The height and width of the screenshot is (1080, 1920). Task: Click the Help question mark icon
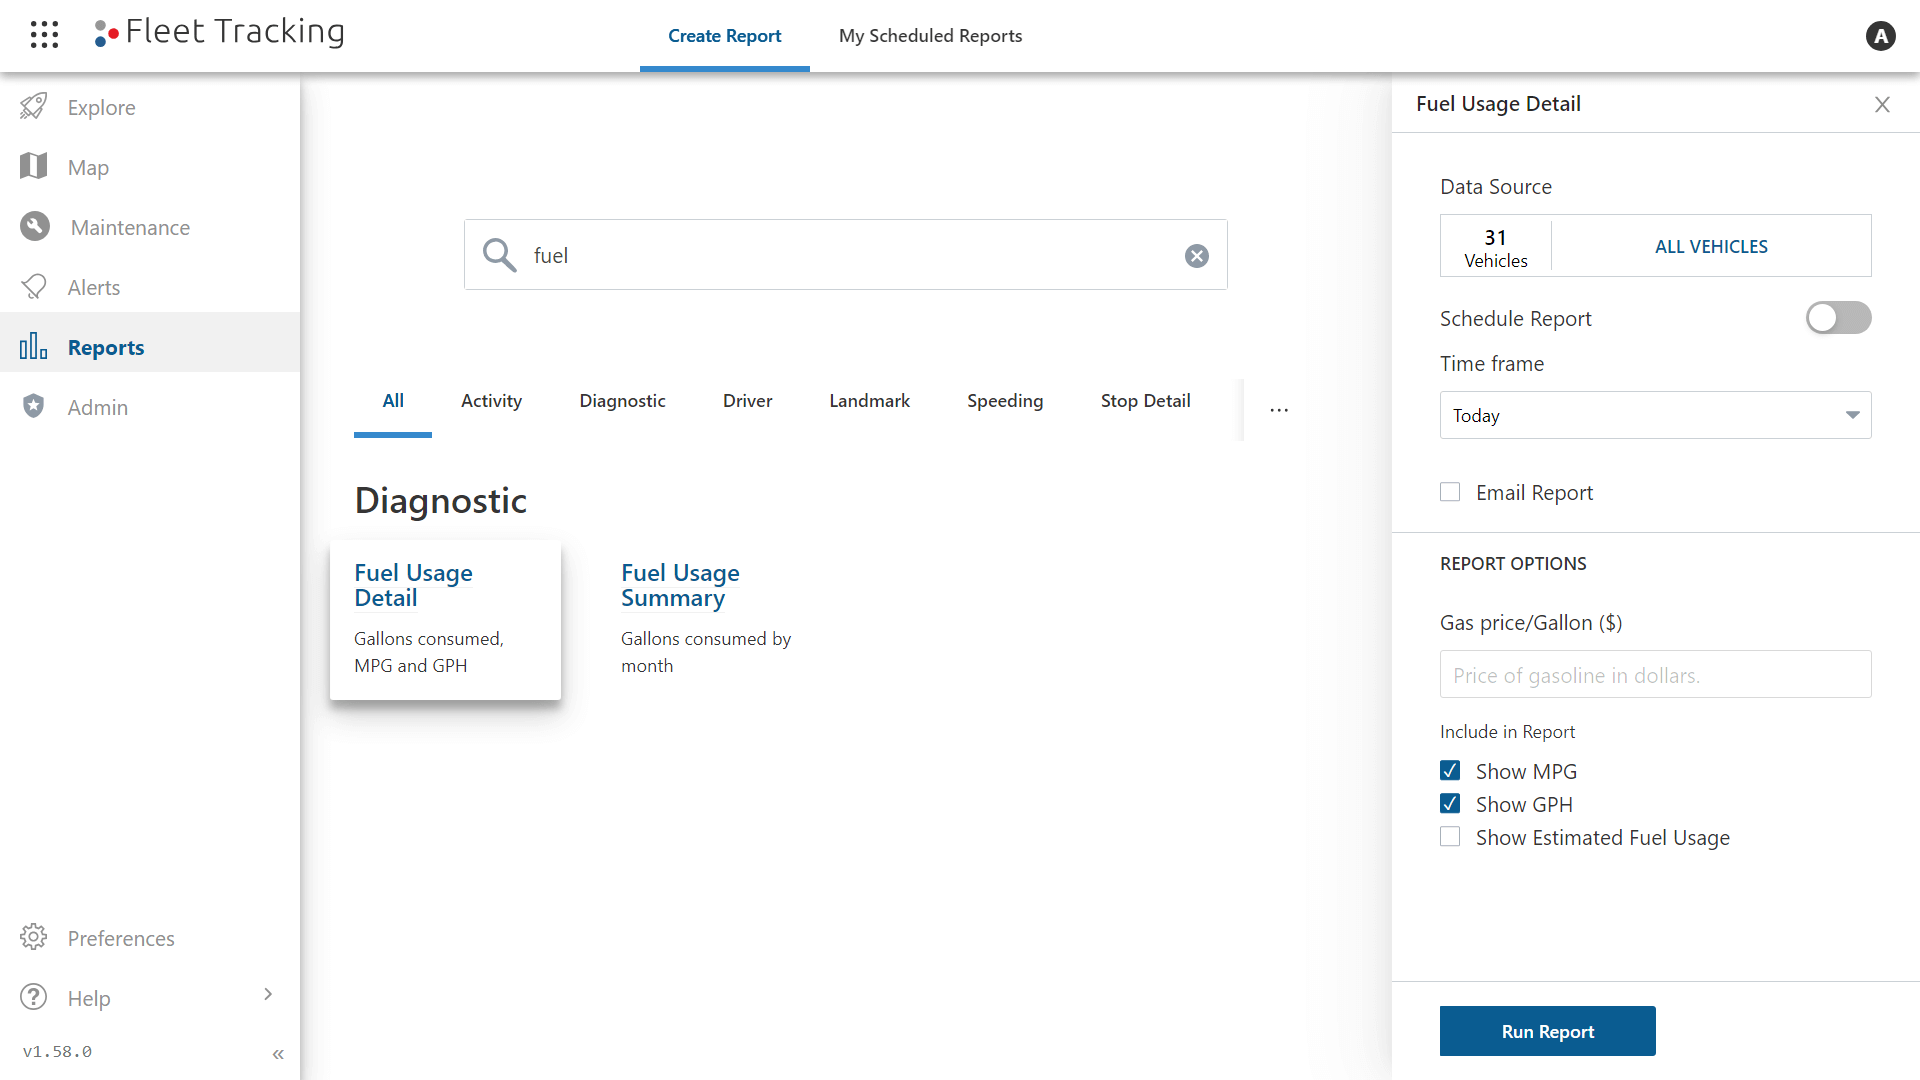(x=34, y=997)
